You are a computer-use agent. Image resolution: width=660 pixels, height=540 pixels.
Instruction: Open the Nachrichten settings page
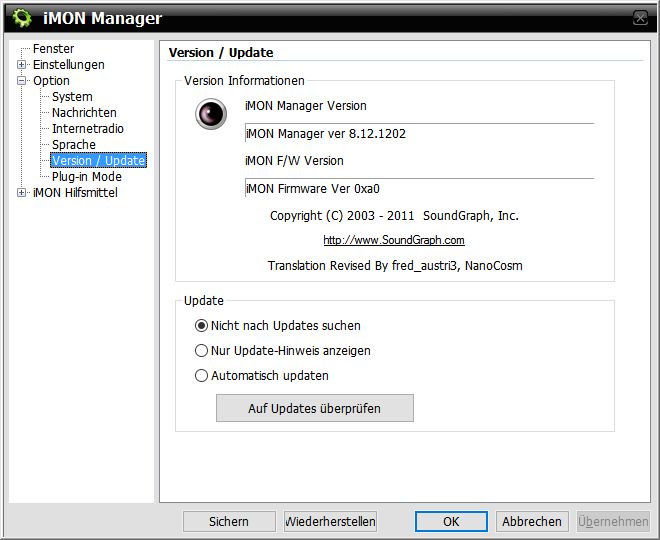coord(84,113)
